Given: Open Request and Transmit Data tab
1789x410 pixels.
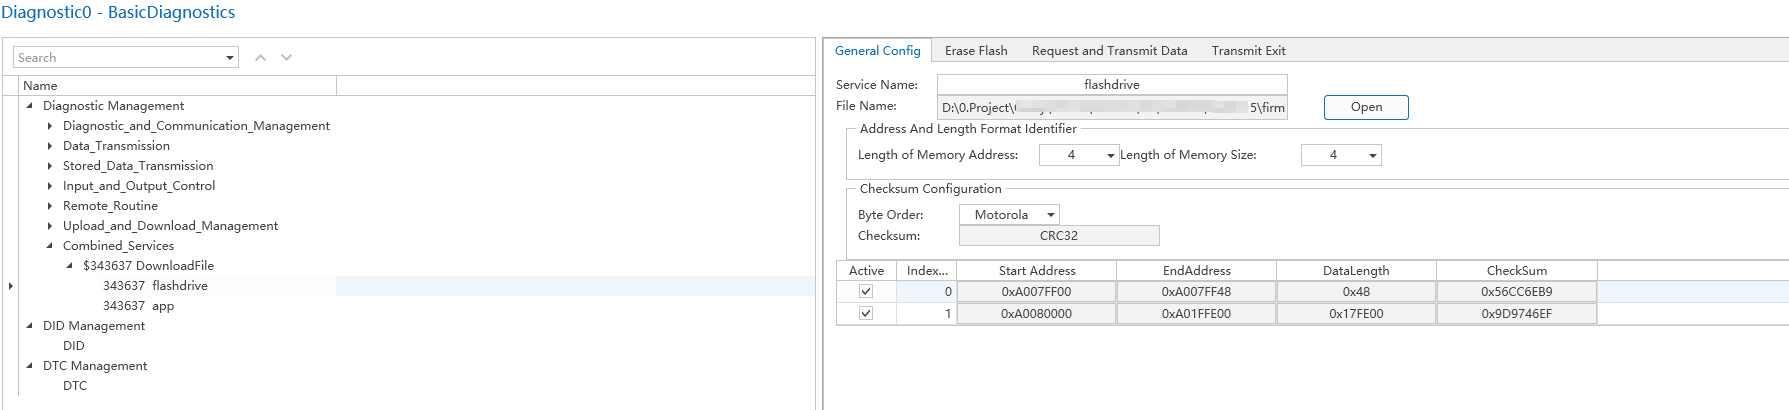Looking at the screenshot, I should point(1109,51).
